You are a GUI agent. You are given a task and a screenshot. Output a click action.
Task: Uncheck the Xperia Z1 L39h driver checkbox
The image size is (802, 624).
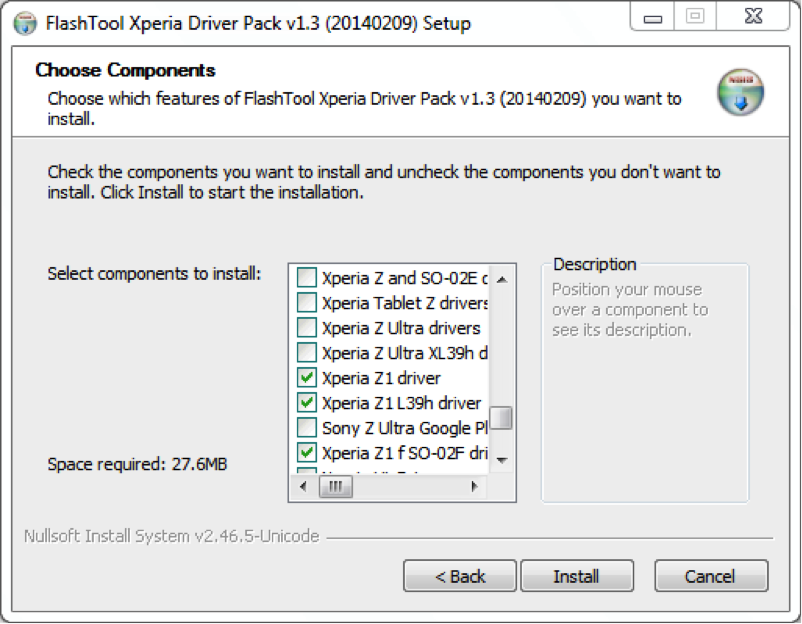tap(307, 403)
